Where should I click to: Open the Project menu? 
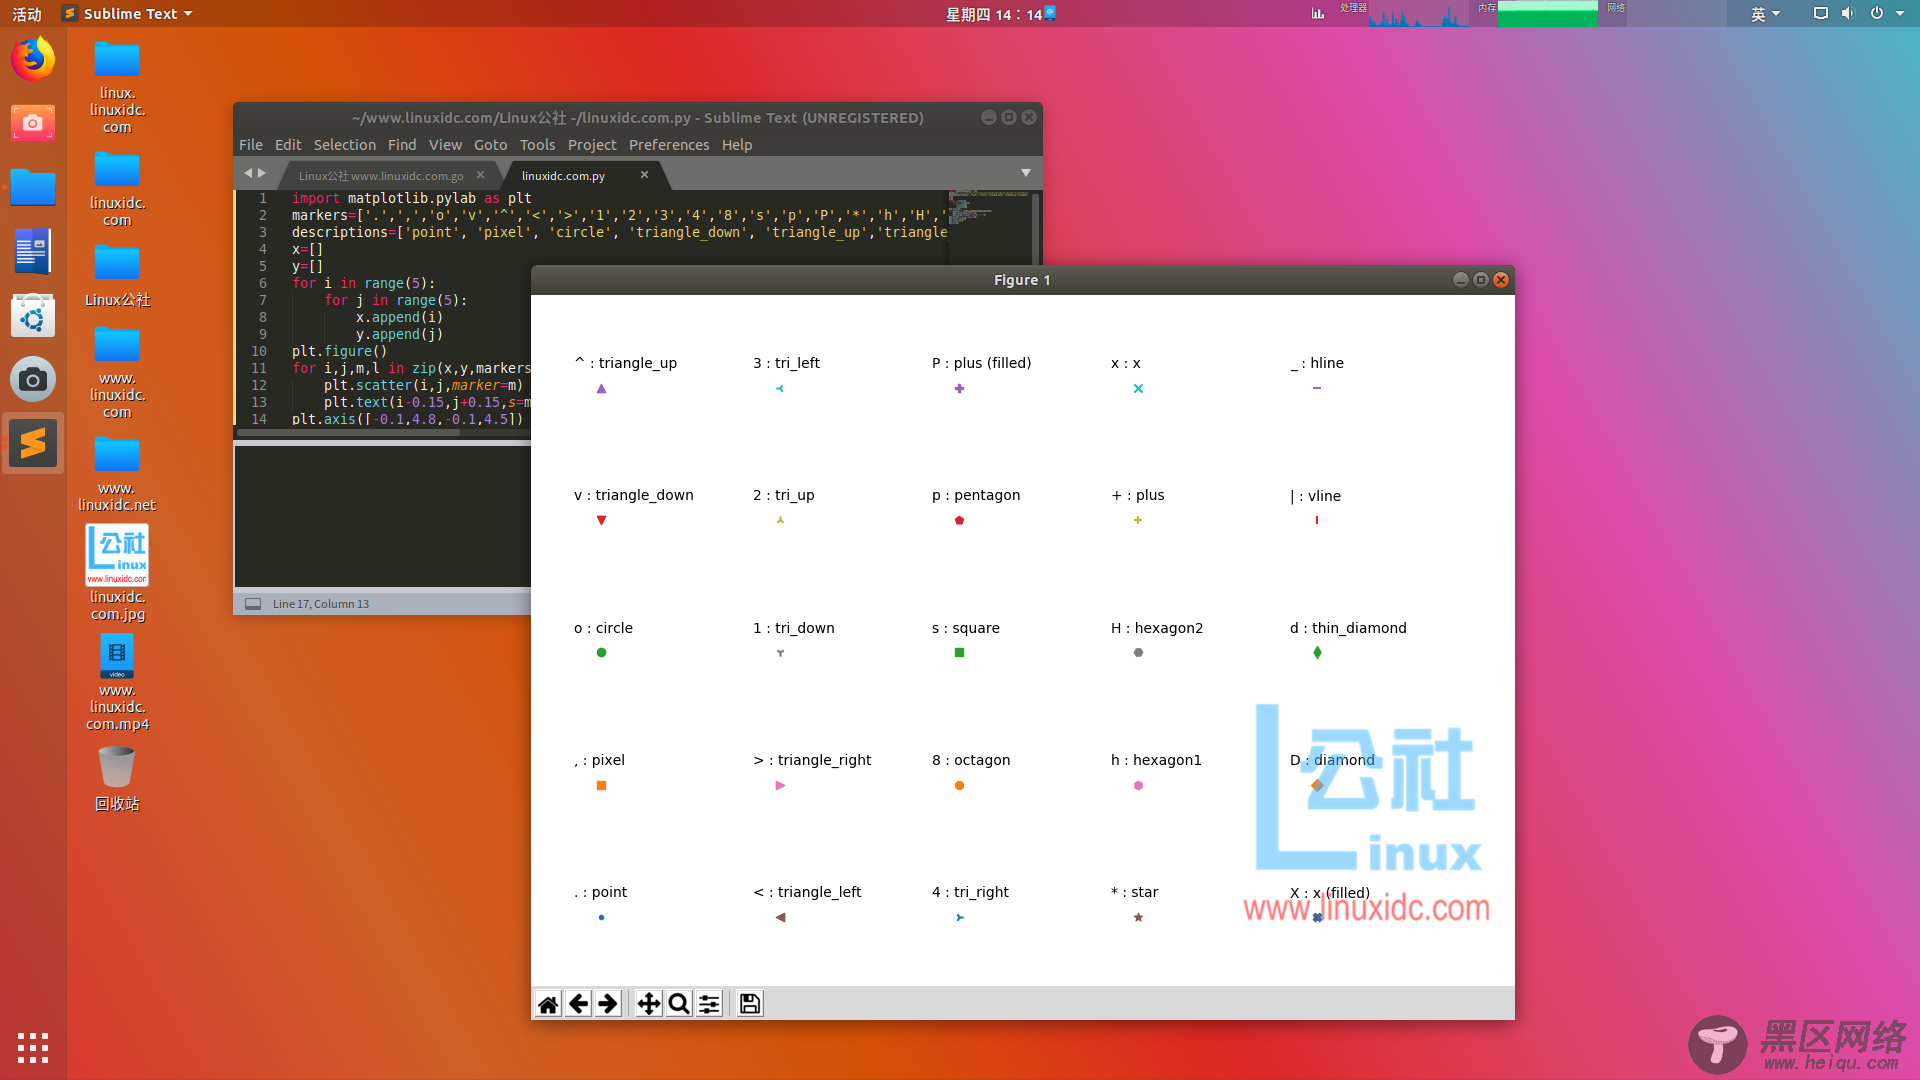pos(592,145)
